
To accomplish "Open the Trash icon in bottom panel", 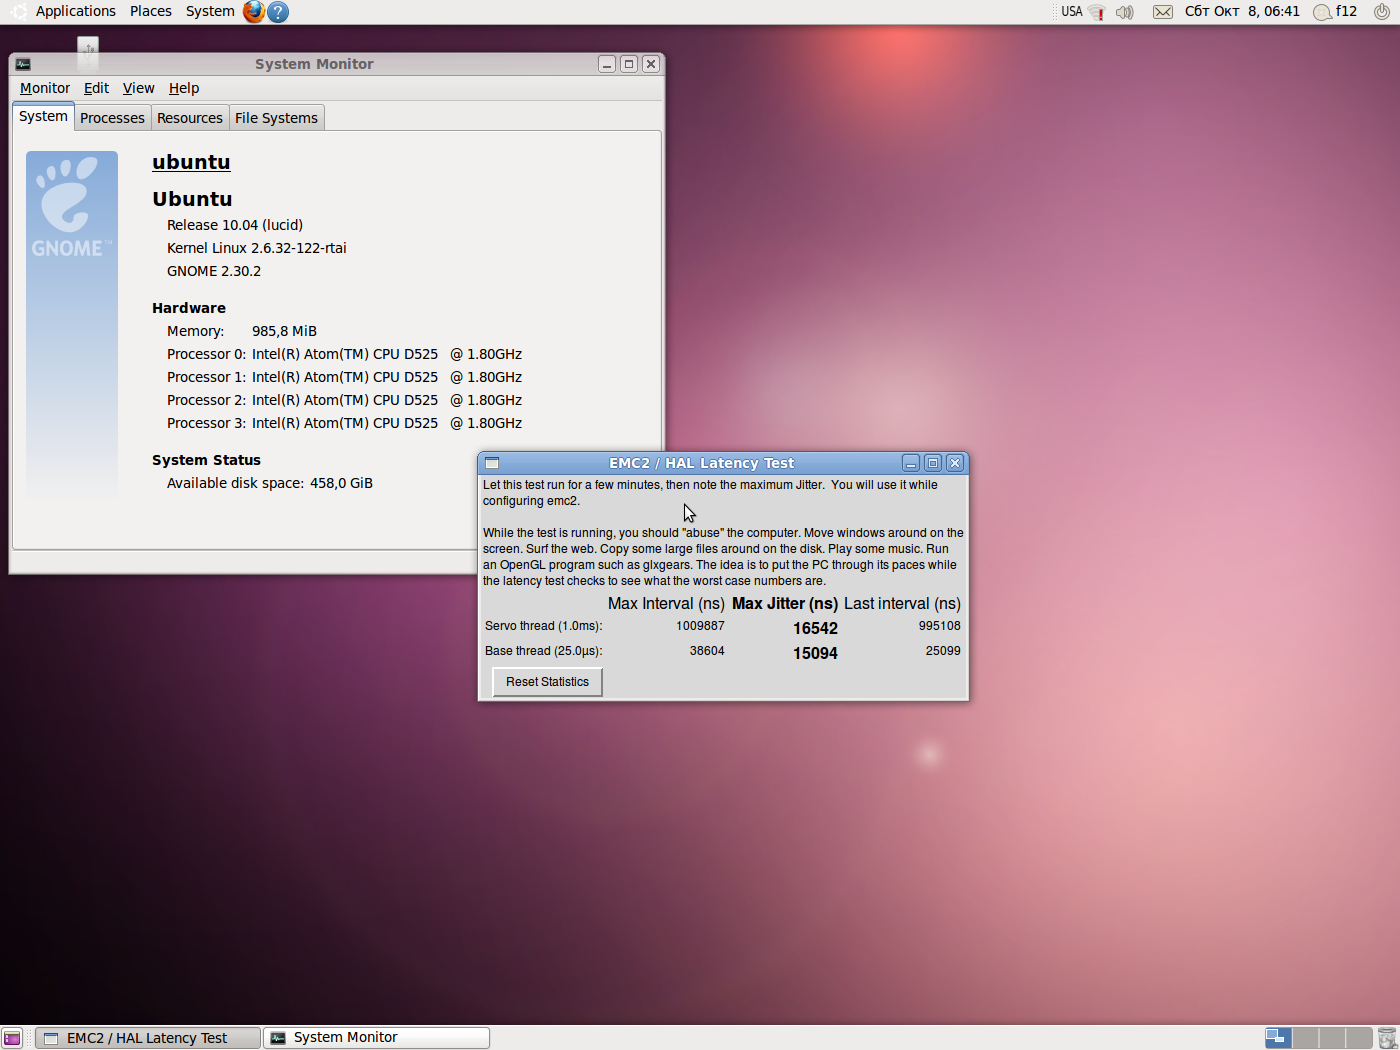I will tap(1387, 1038).
